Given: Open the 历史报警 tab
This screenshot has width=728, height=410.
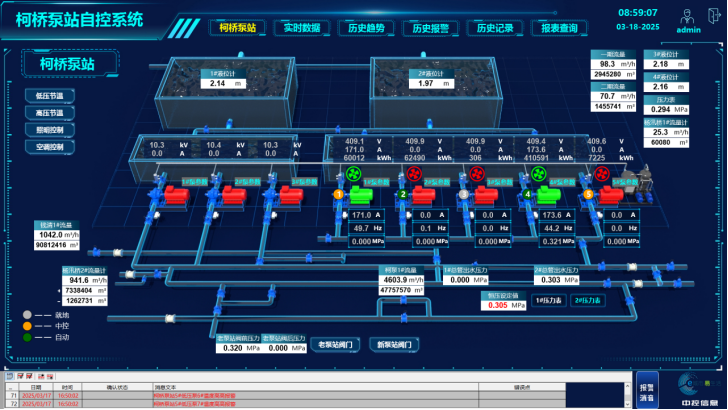Looking at the screenshot, I should (430, 28).
